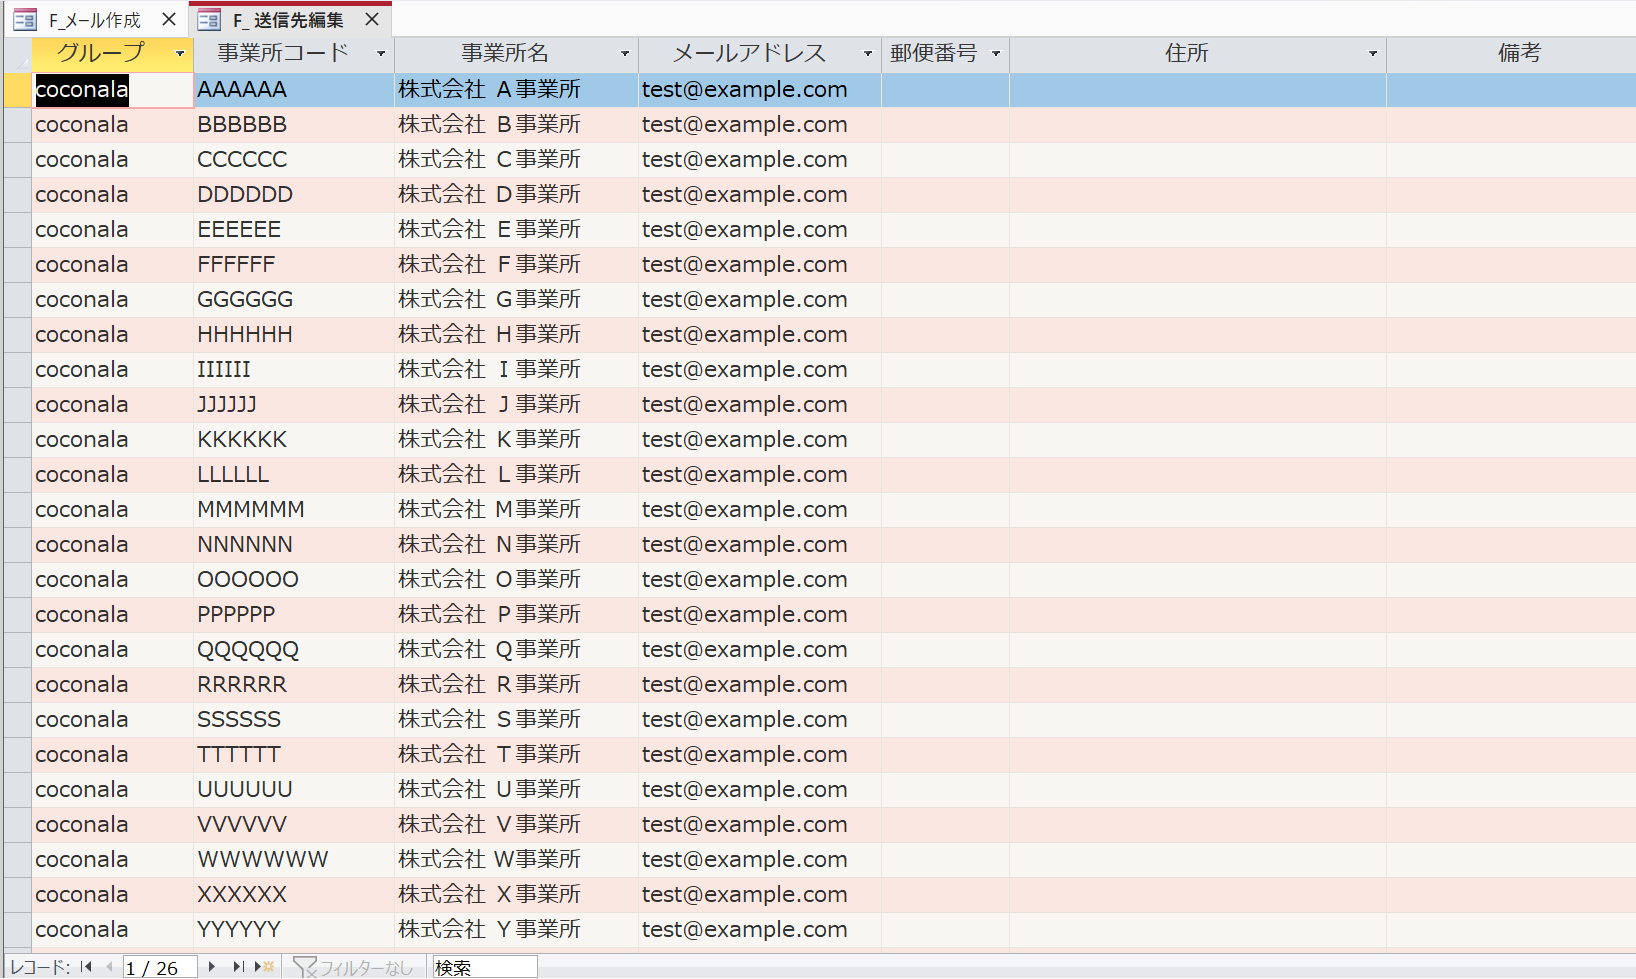The image size is (1636, 979).
Task: Click the cell DDDDDD
Action: point(294,195)
